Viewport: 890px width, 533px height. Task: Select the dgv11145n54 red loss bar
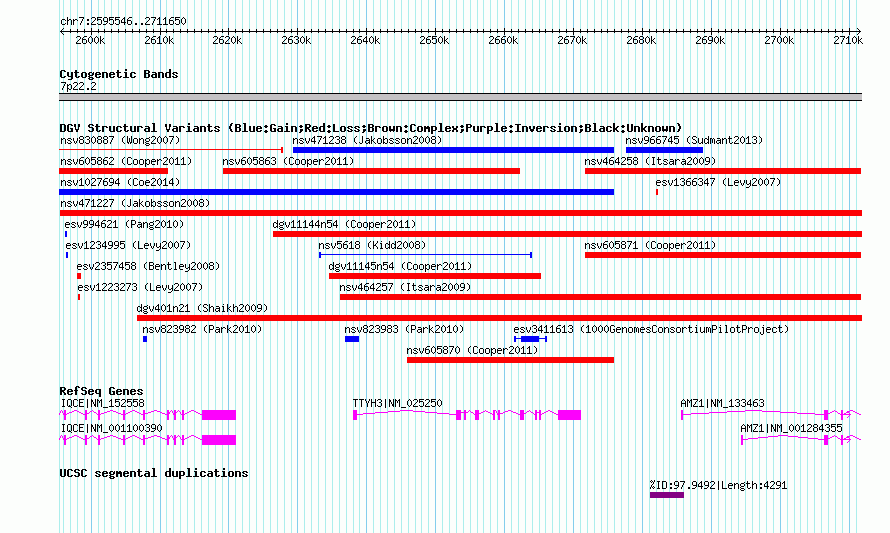(x=435, y=276)
